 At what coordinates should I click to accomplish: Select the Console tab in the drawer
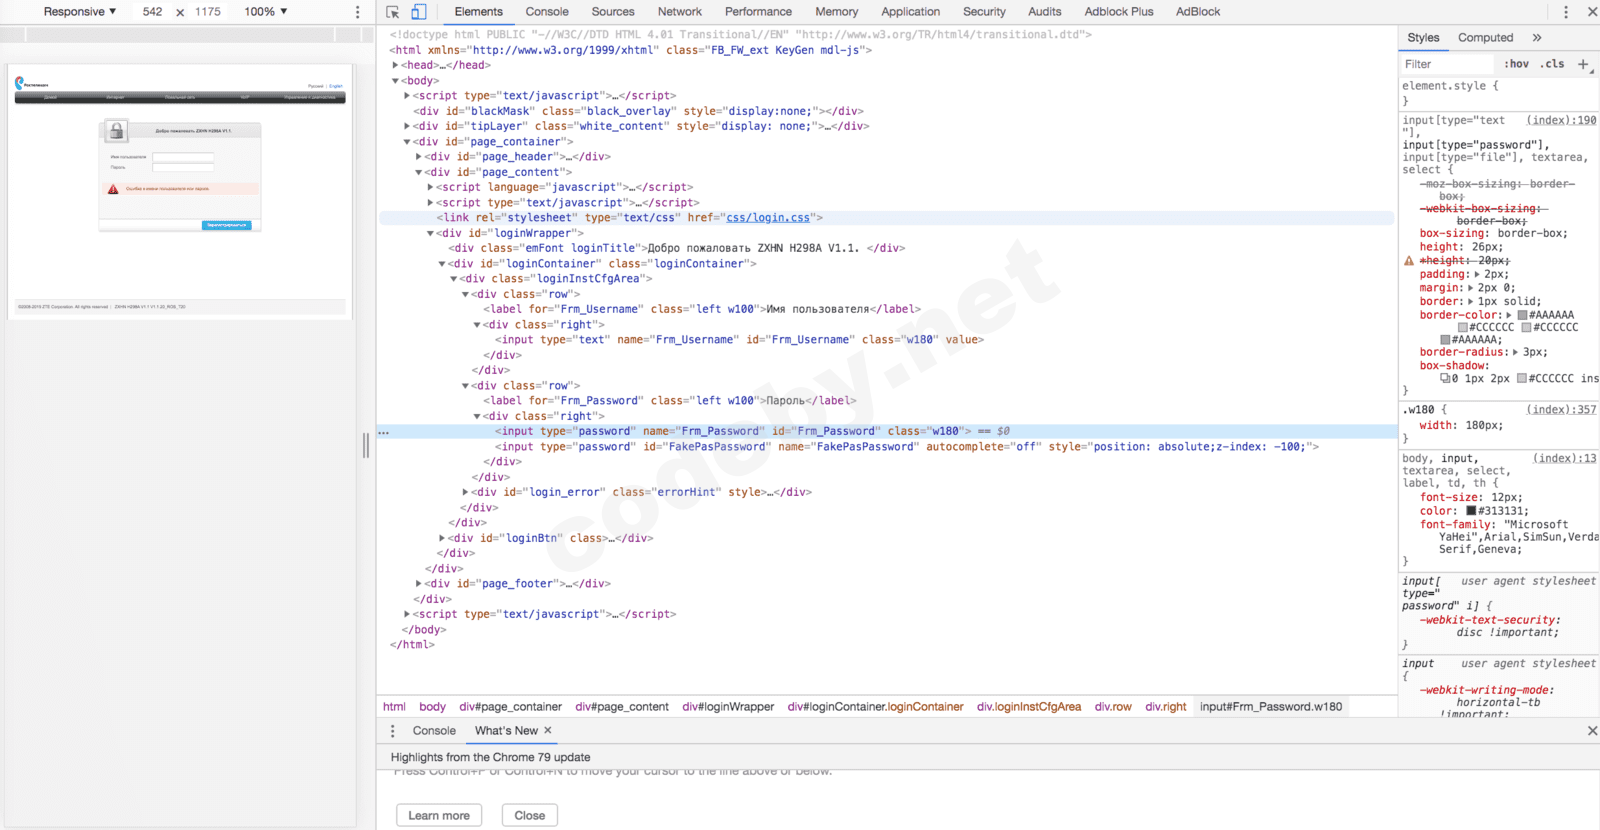(434, 731)
